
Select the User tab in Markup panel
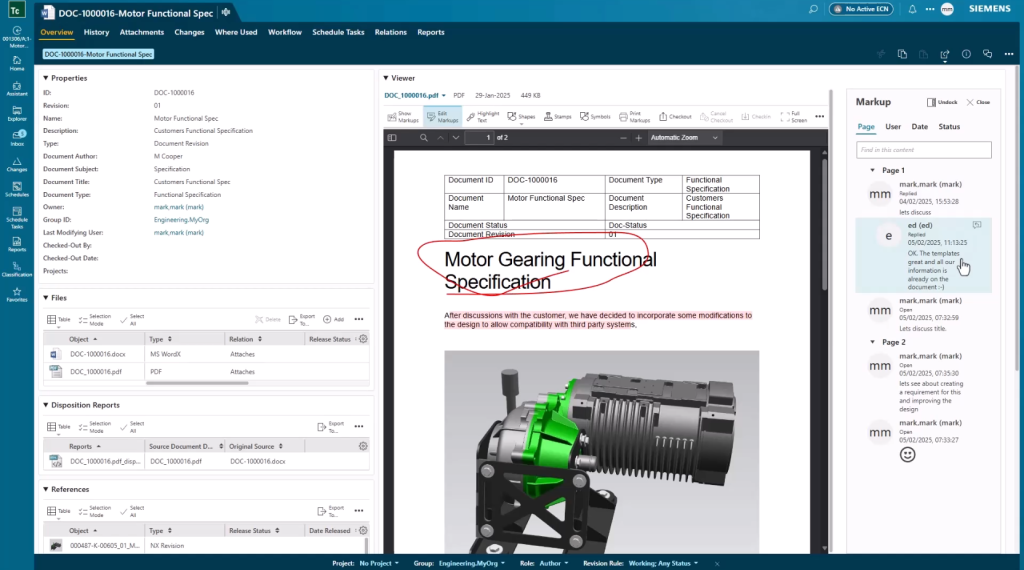[x=893, y=127]
